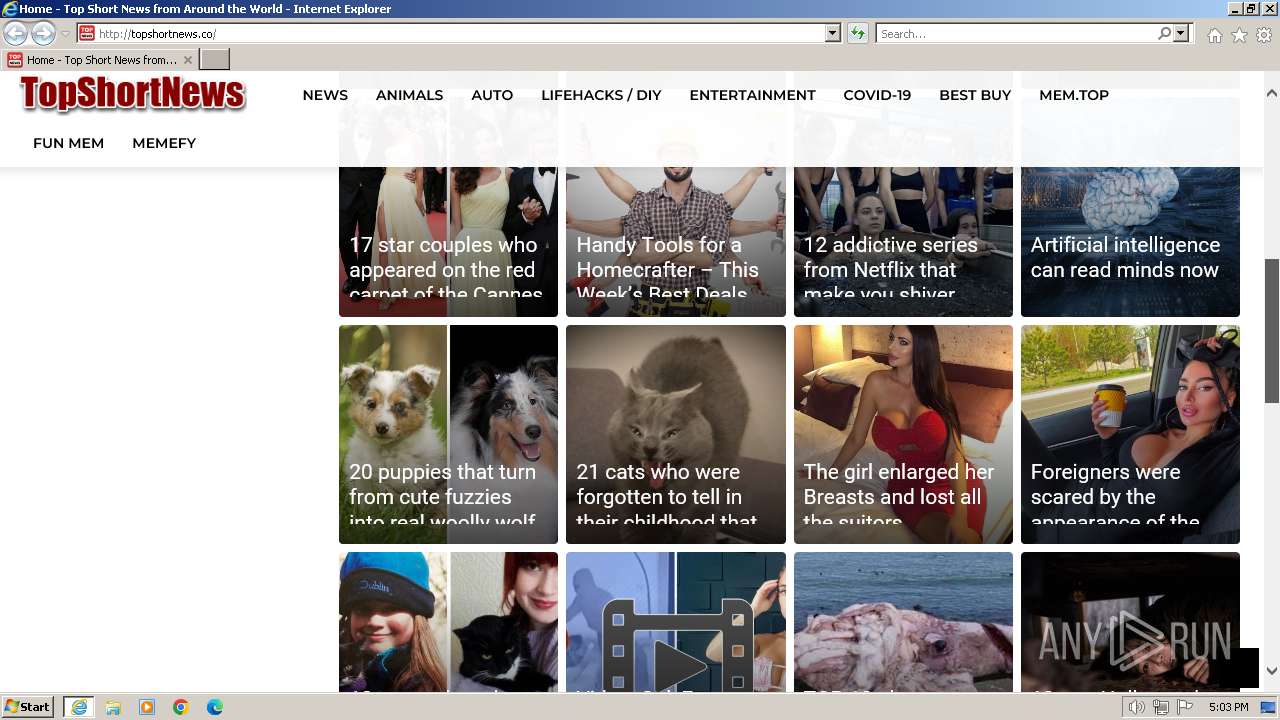Open the search provider dropdown arrow

[x=1181, y=34]
